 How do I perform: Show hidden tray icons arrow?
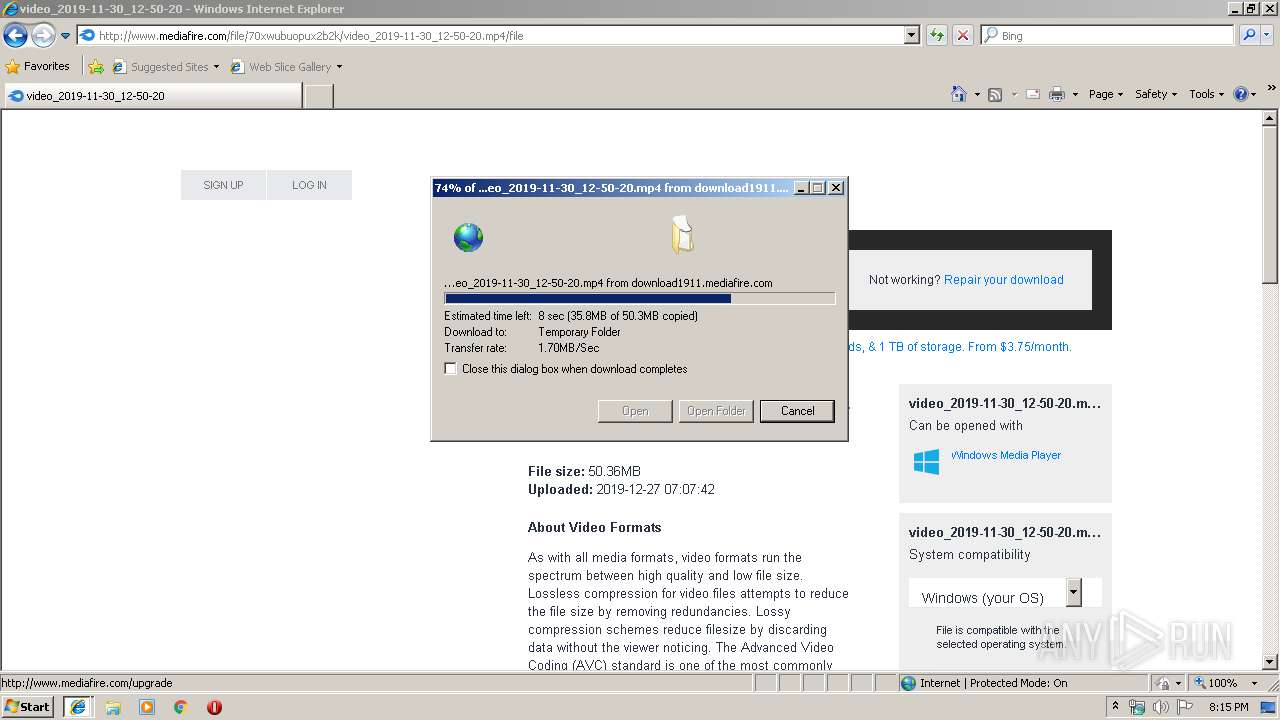[1116, 707]
